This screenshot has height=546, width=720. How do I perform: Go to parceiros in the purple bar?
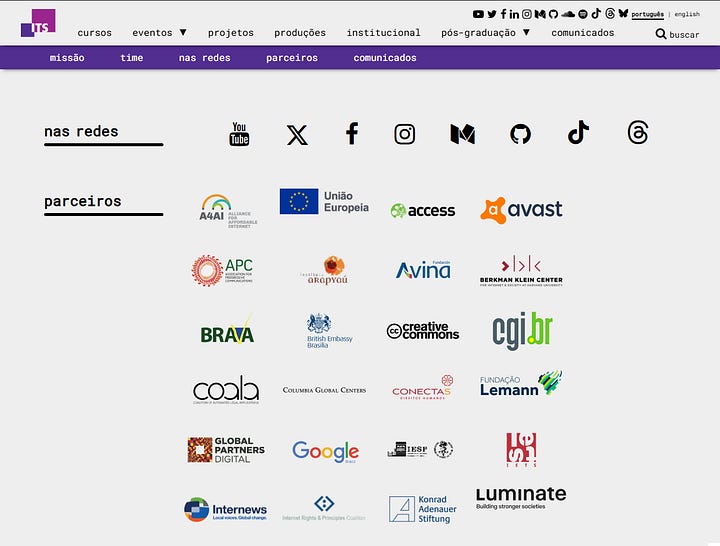pos(292,57)
